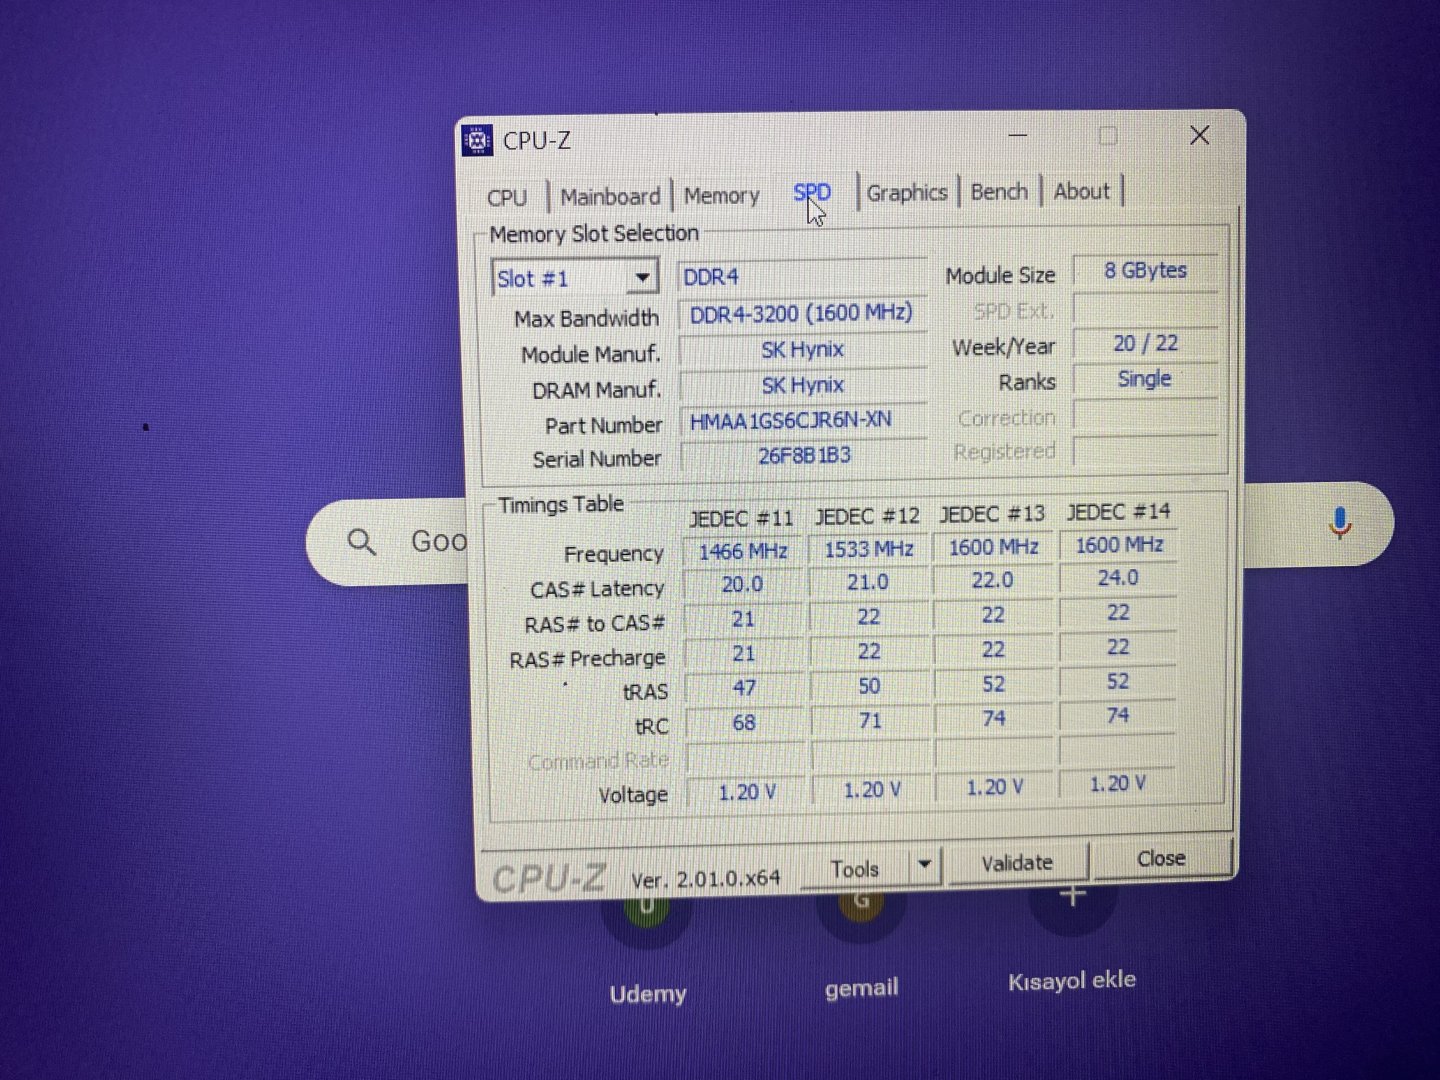The width and height of the screenshot is (1440, 1080).
Task: Click the JEDEC #14 column header
Action: (x=1118, y=512)
